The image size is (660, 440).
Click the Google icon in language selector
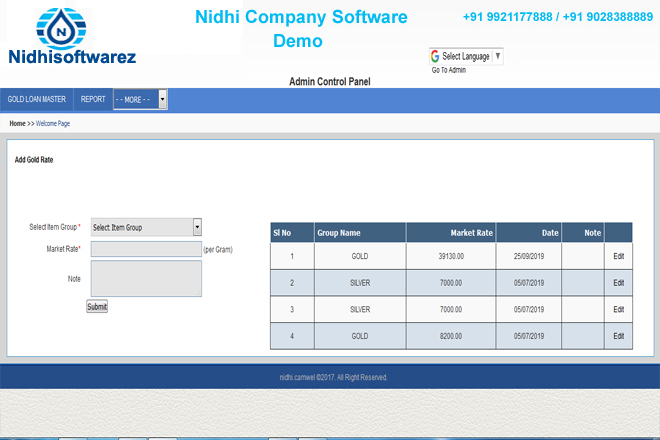point(435,56)
